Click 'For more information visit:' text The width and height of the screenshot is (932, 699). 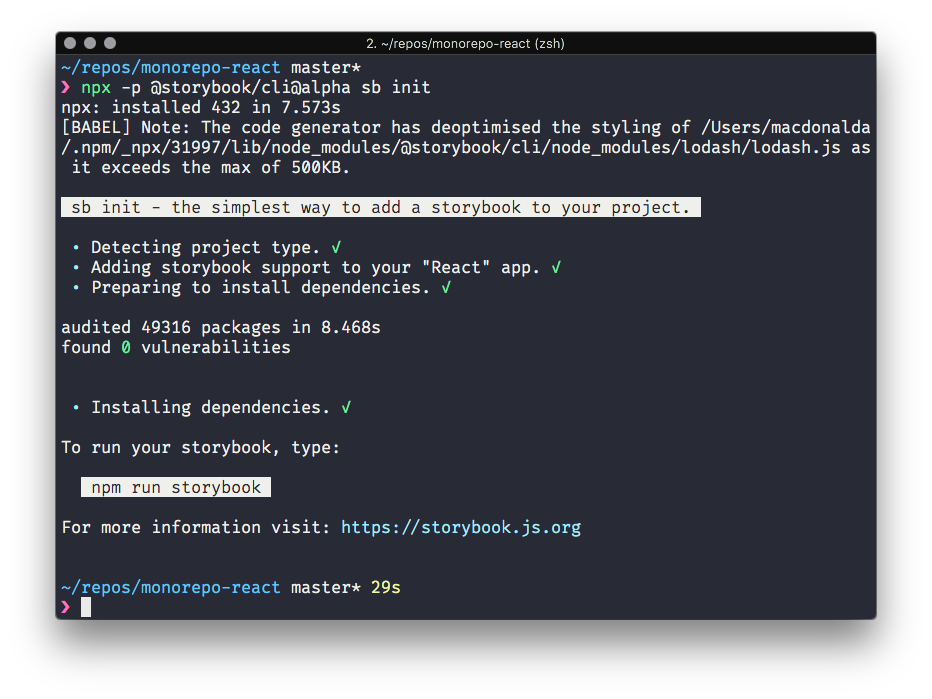pyautogui.click(x=196, y=527)
